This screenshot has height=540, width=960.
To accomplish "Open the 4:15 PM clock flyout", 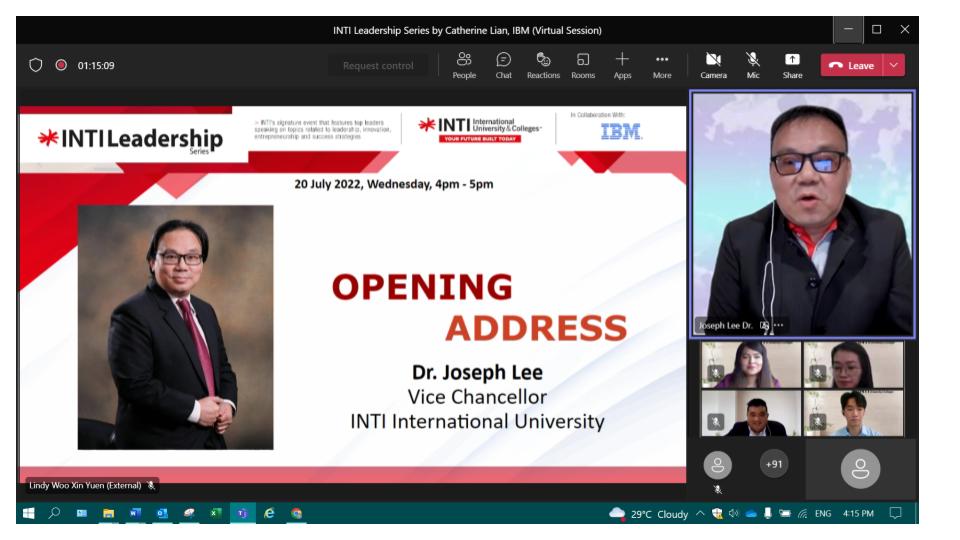I will (x=858, y=514).
